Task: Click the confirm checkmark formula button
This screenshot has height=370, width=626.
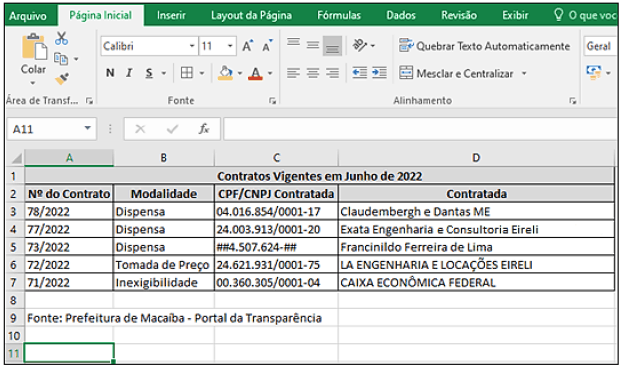Action: click(x=172, y=129)
